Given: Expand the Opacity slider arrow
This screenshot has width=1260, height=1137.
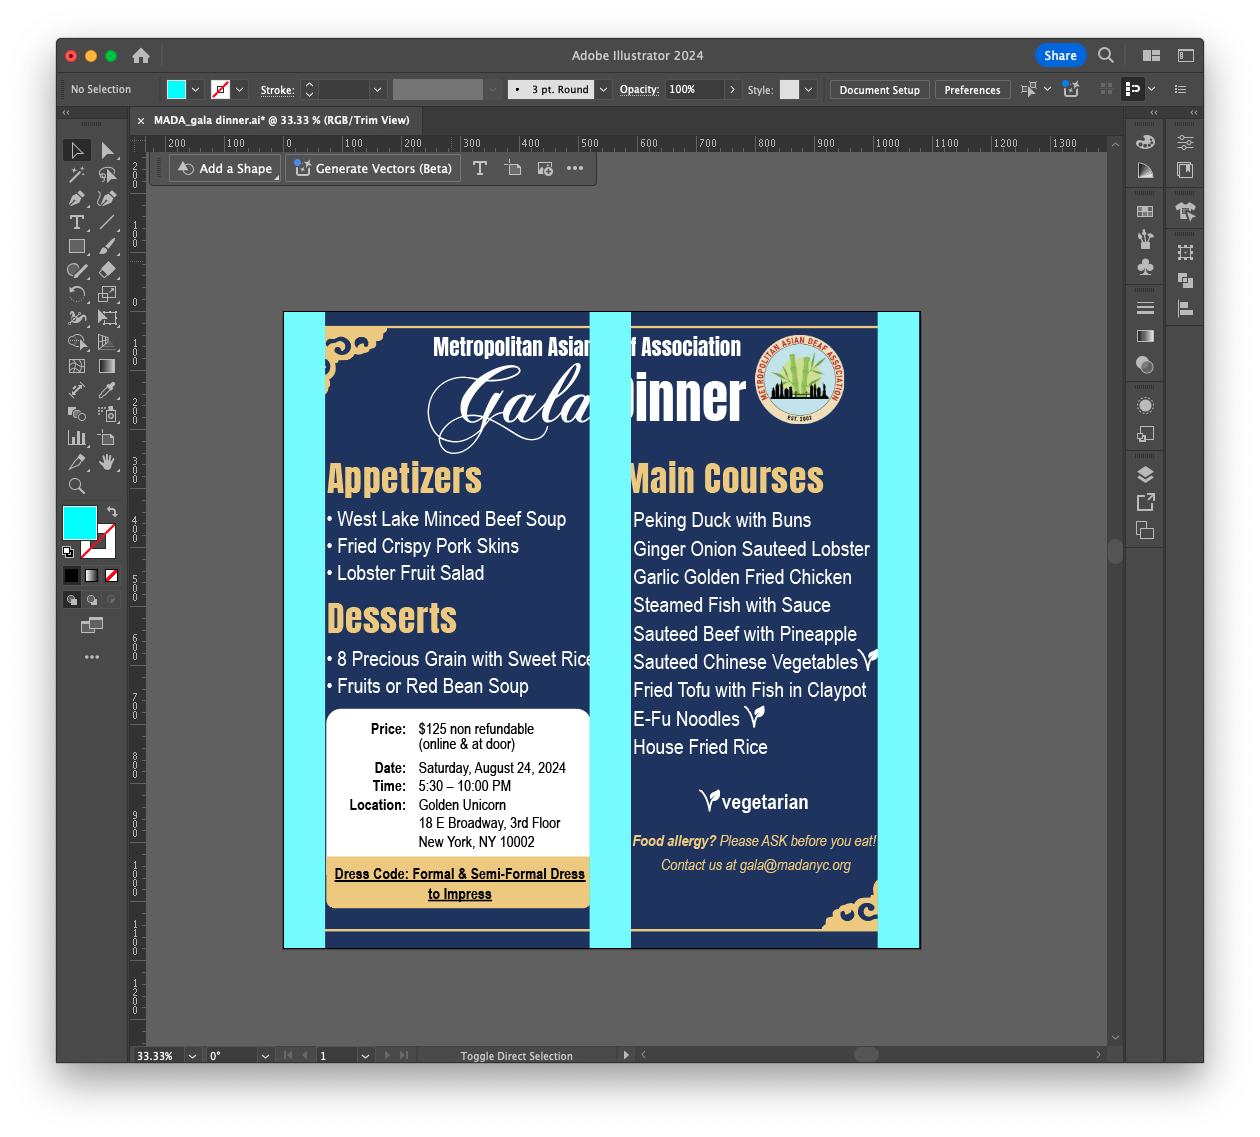Looking at the screenshot, I should click(732, 89).
